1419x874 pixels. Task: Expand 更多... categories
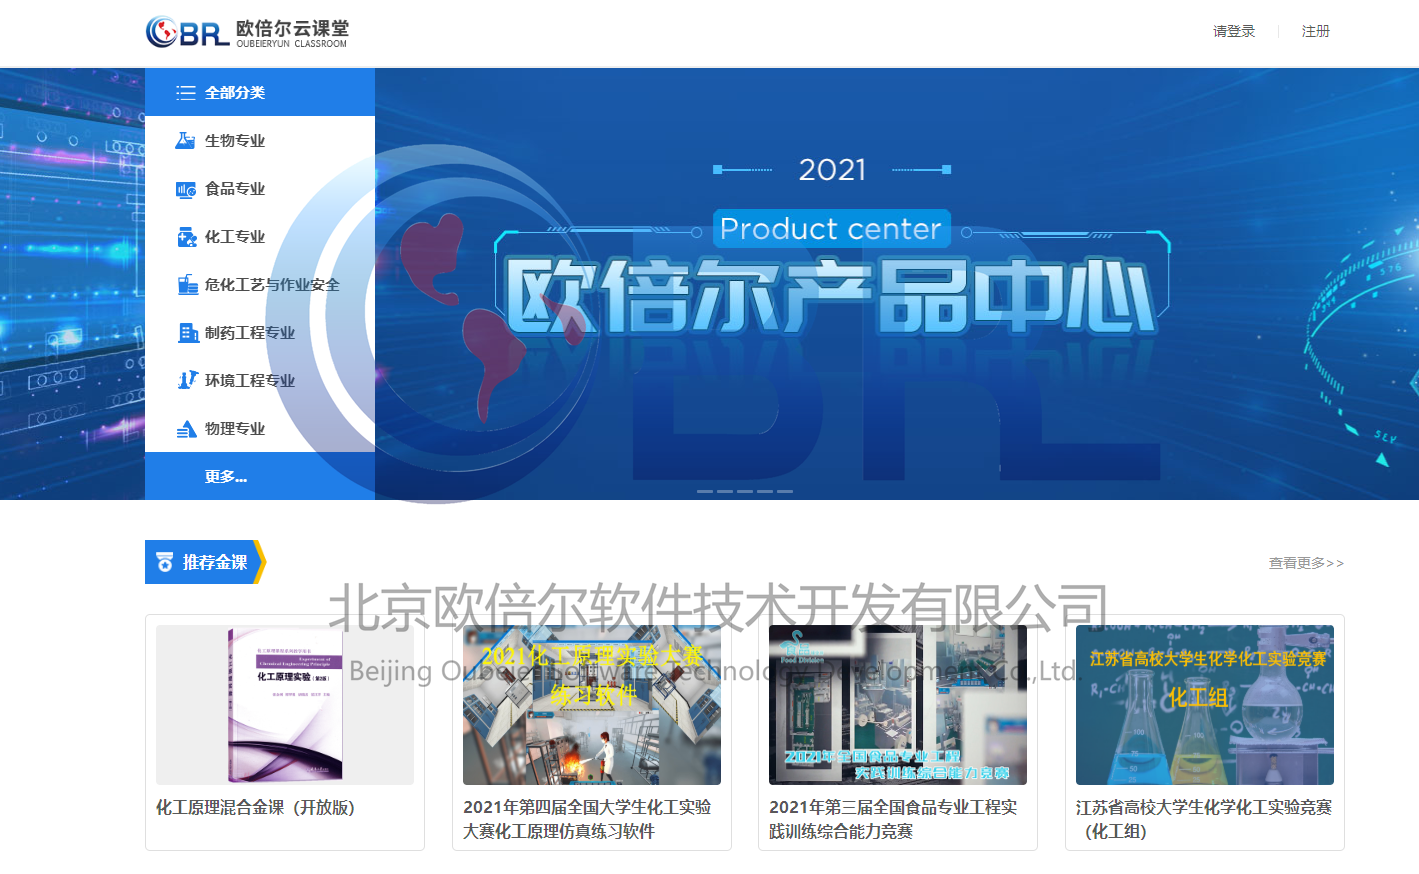[x=260, y=476]
